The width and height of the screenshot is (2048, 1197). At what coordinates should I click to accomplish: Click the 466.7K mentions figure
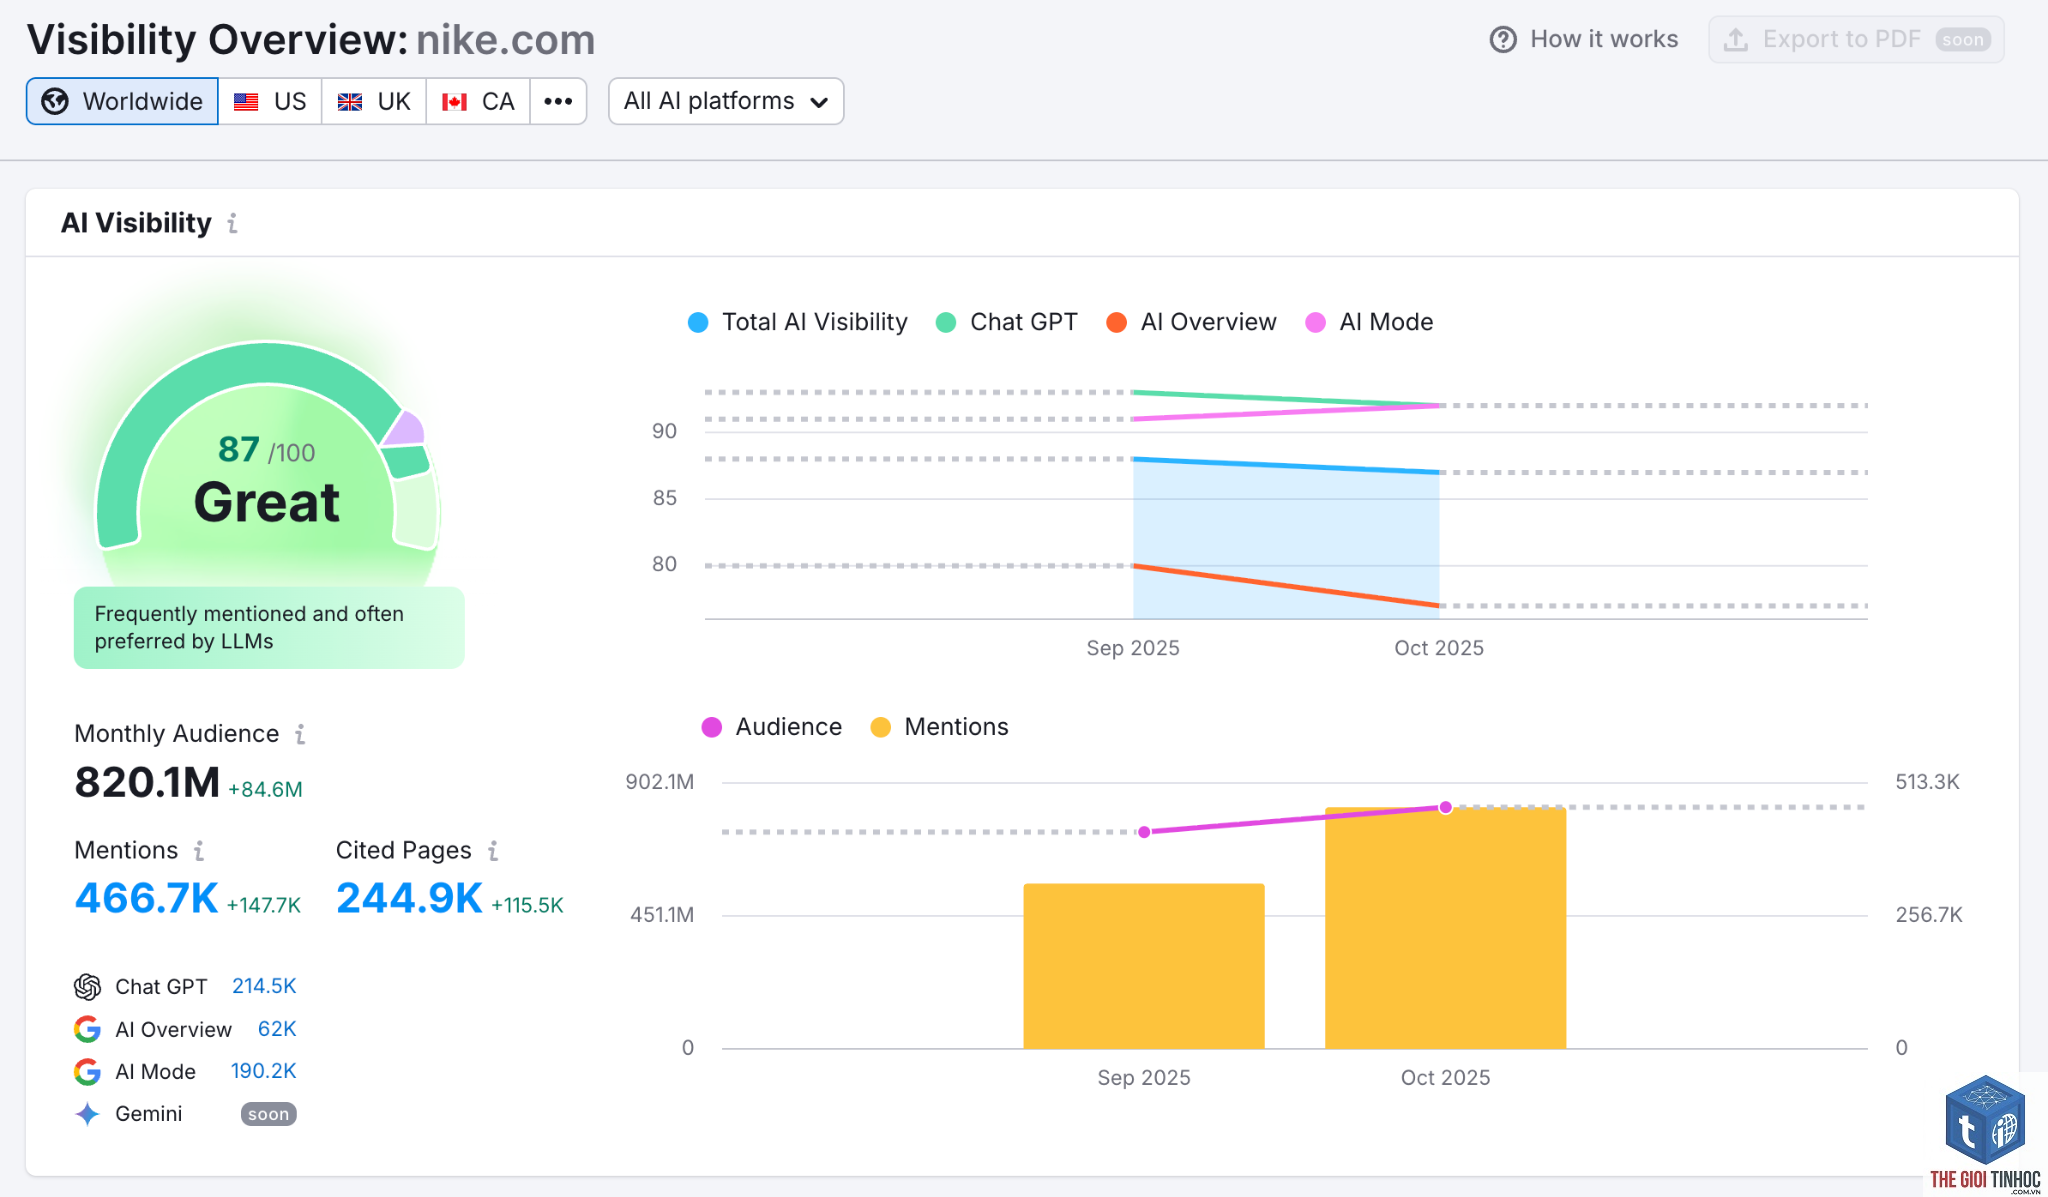tap(146, 898)
